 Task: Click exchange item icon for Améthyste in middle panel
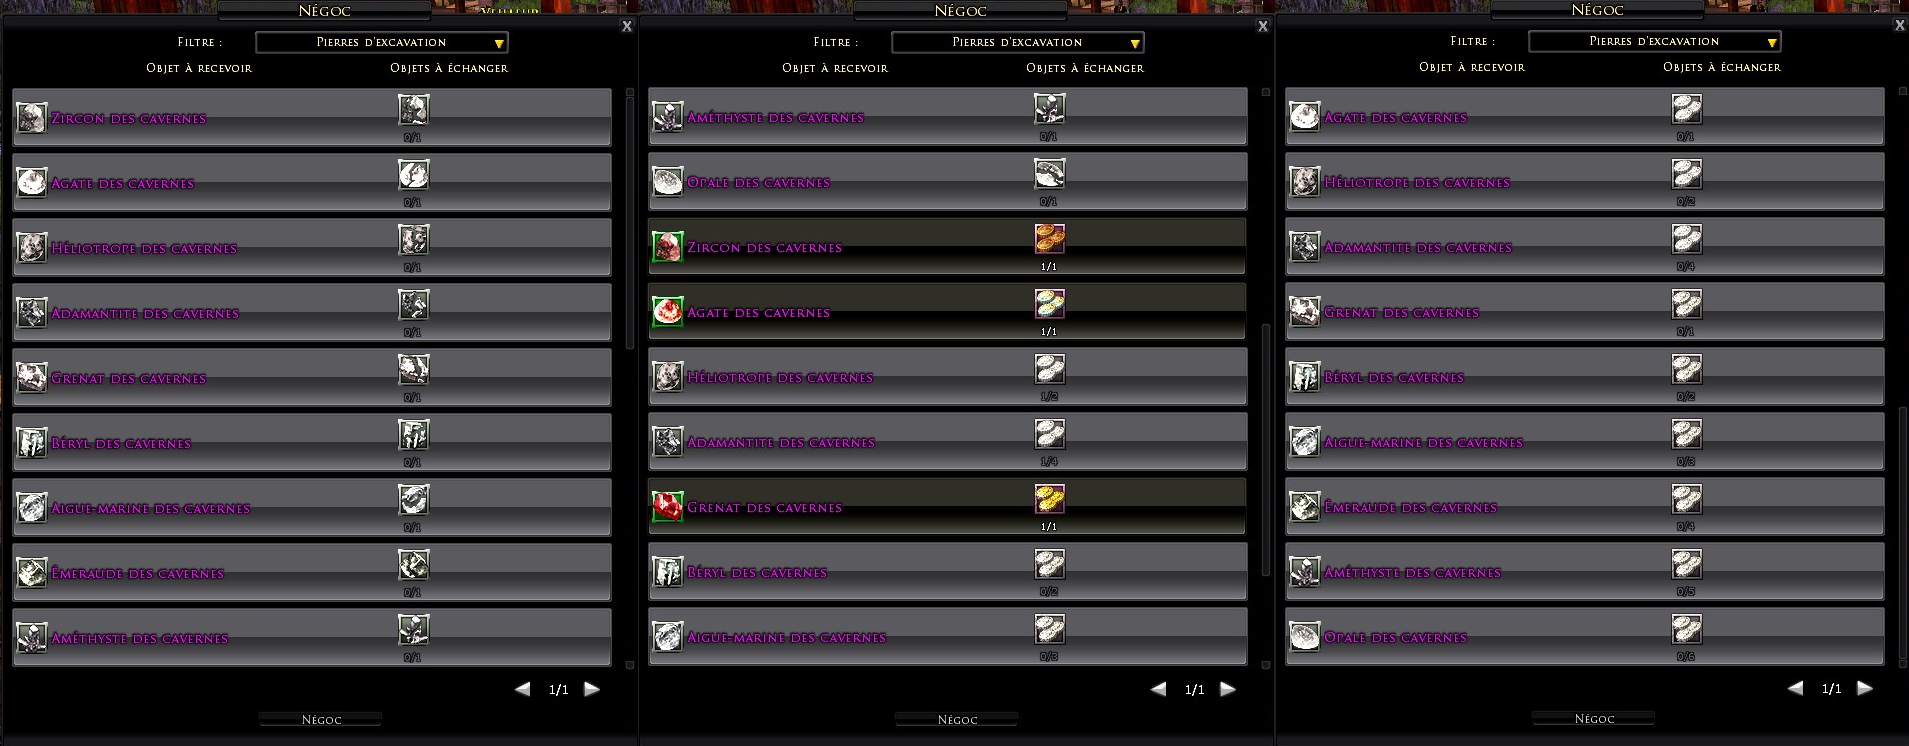point(1049,108)
